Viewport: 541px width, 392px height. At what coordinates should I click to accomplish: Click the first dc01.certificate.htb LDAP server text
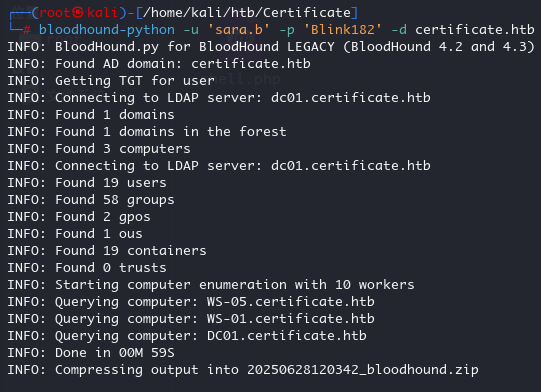[x=351, y=98]
